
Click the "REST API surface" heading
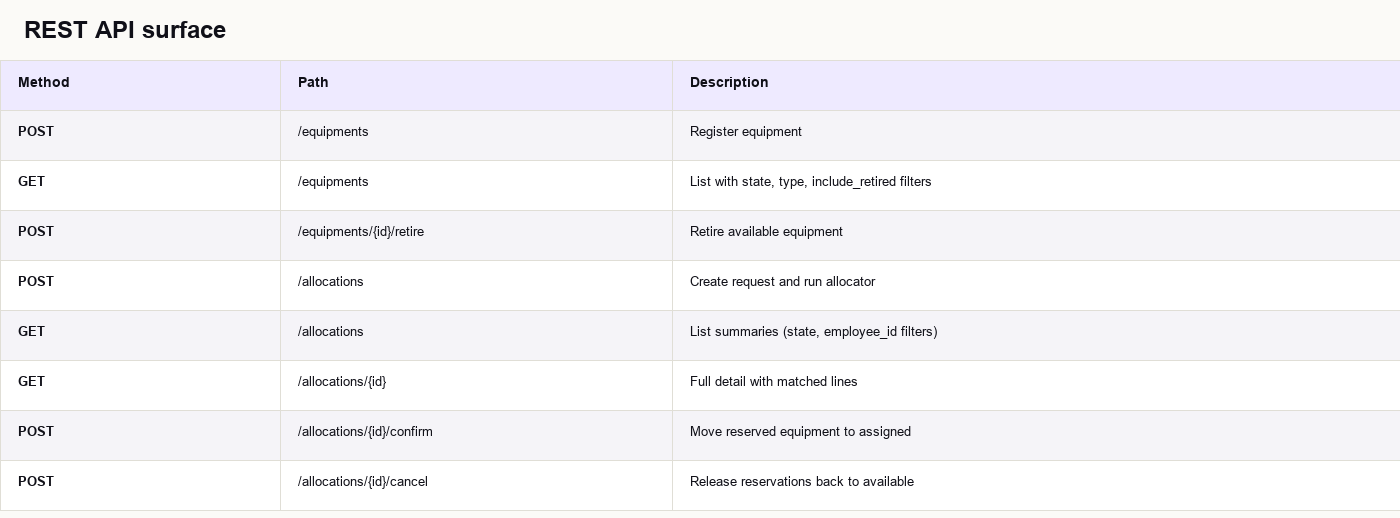coord(125,30)
